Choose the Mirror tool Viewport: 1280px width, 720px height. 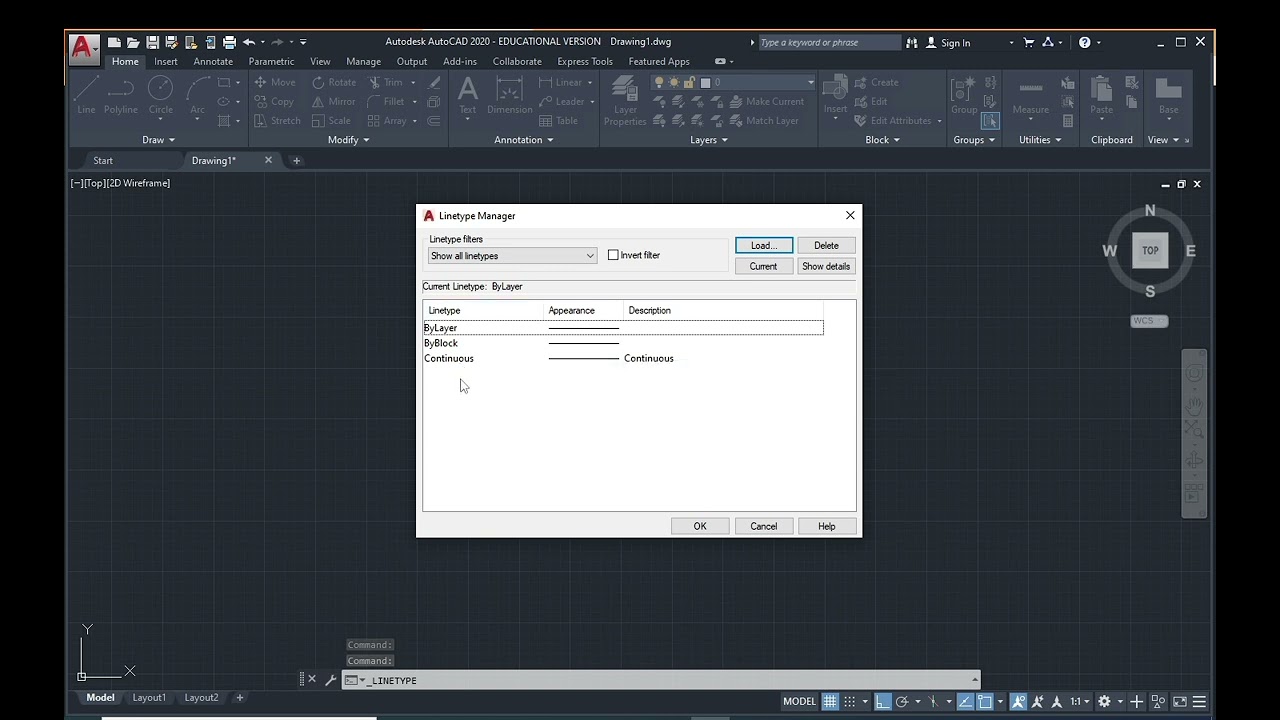click(333, 101)
